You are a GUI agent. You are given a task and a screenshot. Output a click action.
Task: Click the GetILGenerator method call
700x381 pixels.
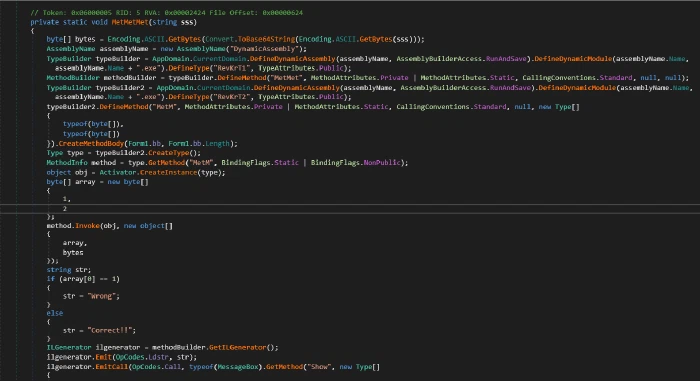tap(238, 348)
